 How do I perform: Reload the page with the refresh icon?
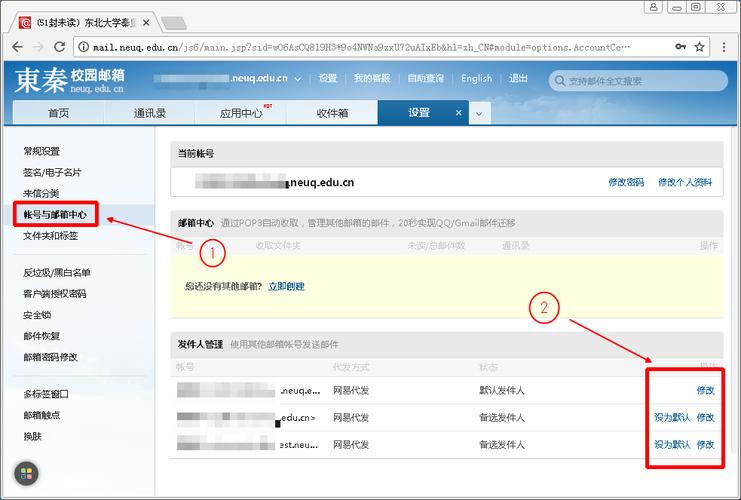click(59, 47)
